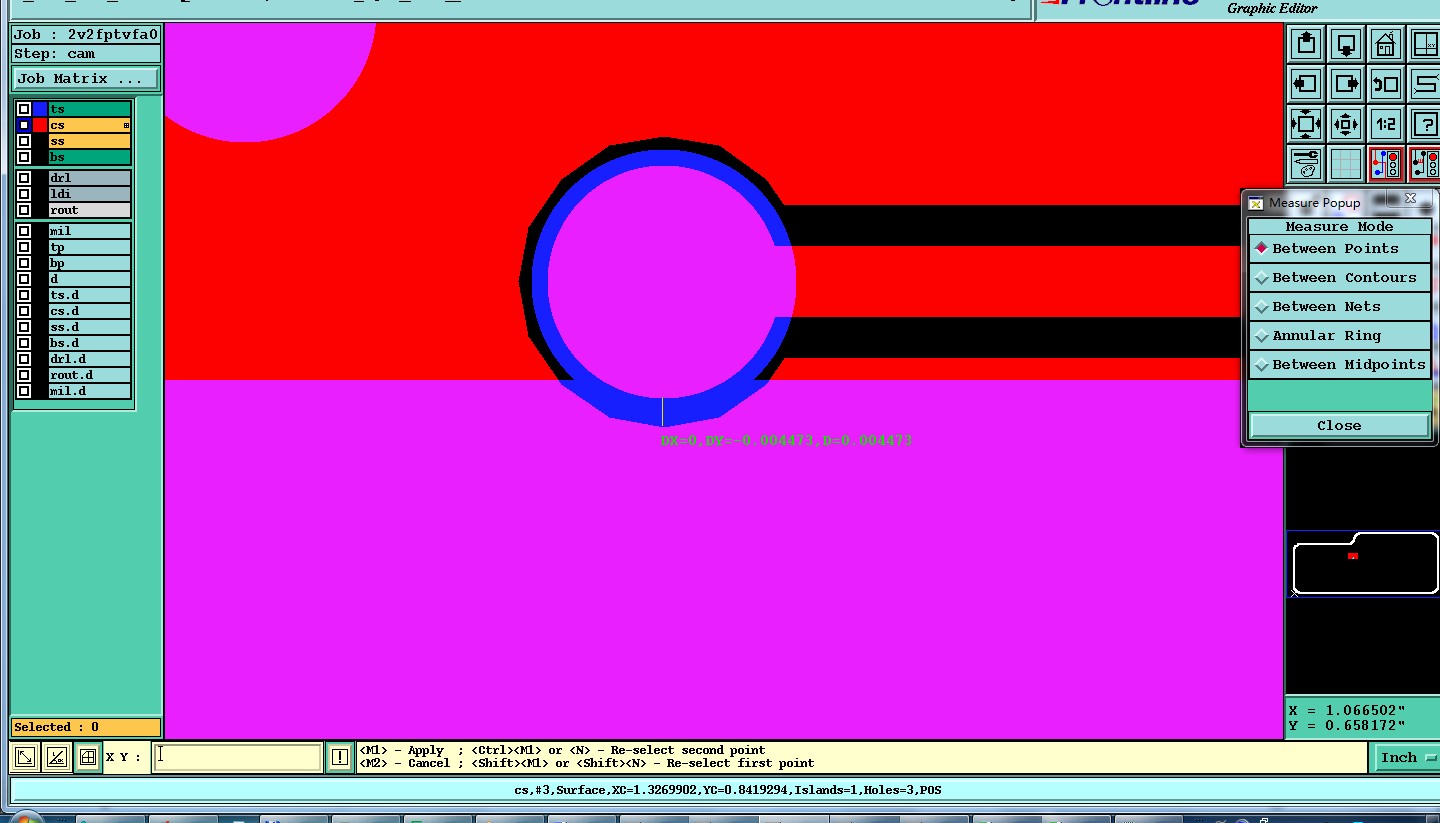Click the 1:2 scale icon

pos(1386,124)
